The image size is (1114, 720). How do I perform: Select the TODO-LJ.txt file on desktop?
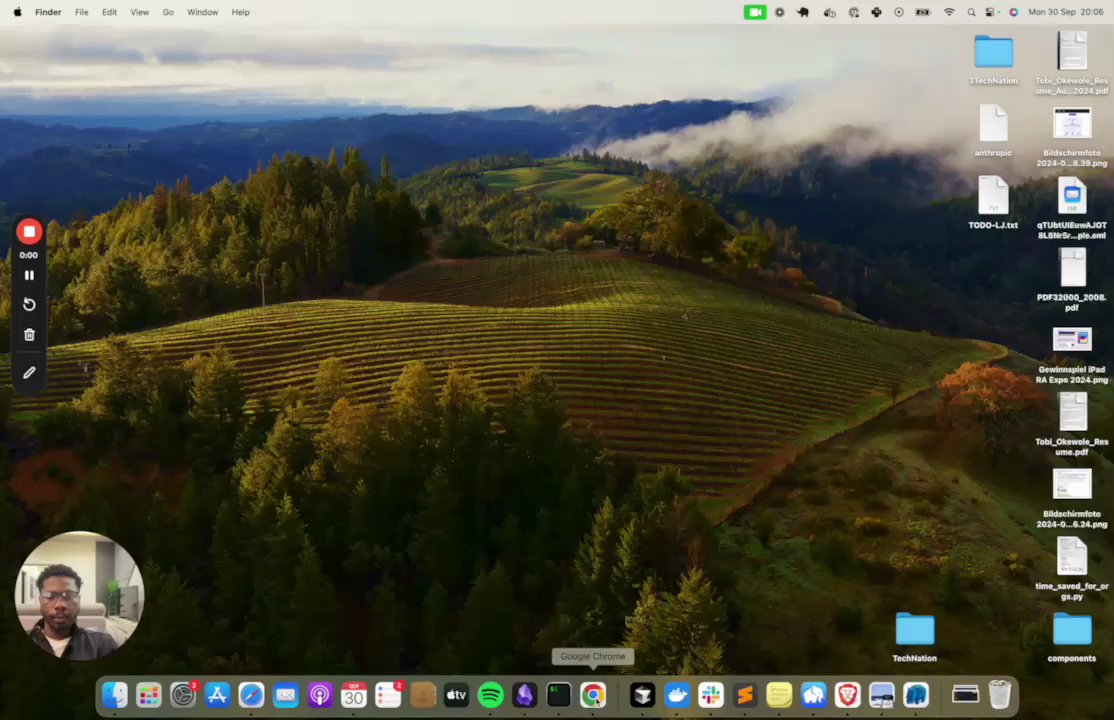[993, 203]
